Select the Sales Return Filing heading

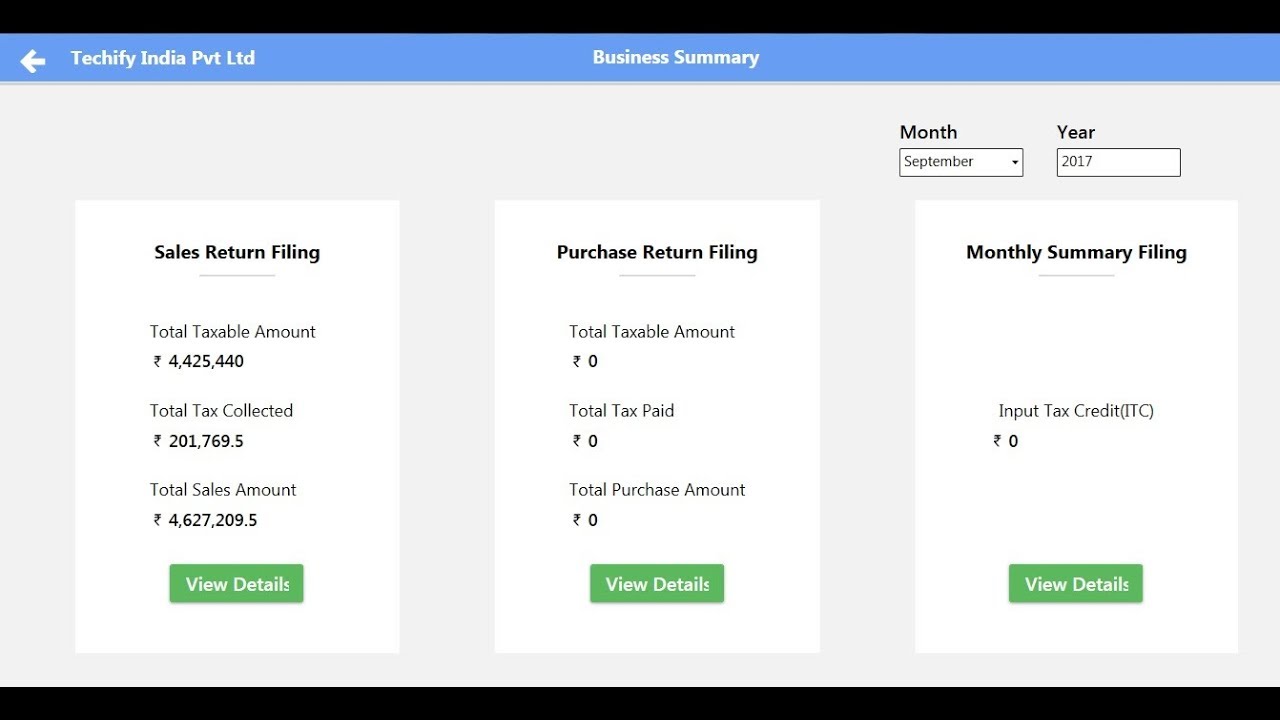point(237,252)
